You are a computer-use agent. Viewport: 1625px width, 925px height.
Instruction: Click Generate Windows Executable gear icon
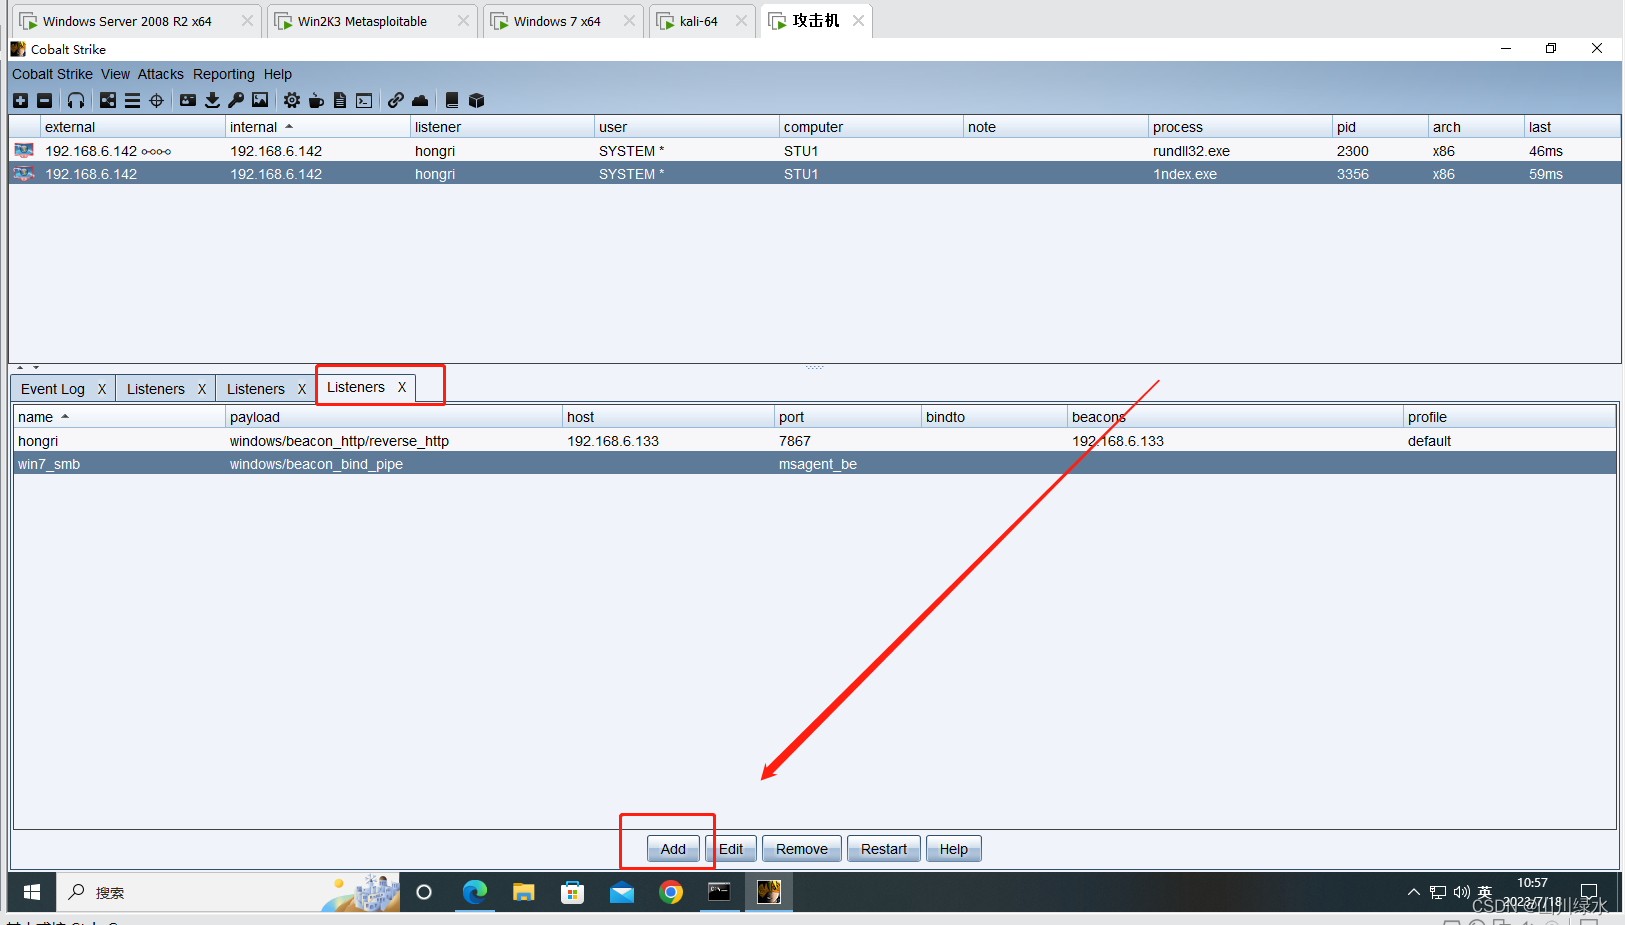292,100
